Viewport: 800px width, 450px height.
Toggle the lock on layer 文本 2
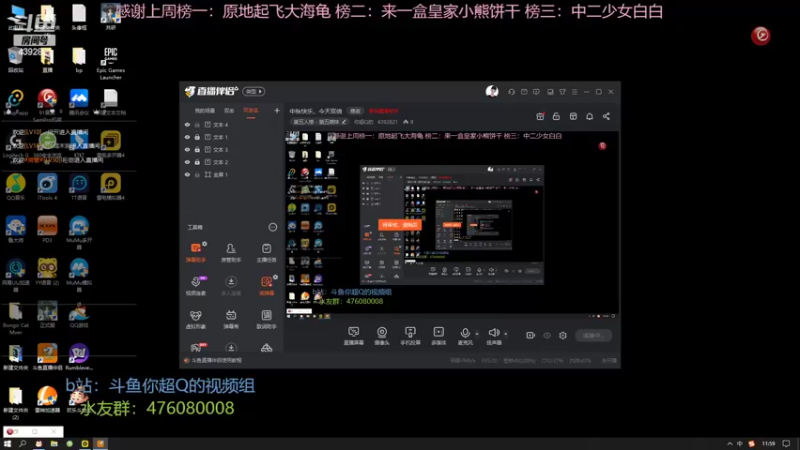[x=197, y=162]
